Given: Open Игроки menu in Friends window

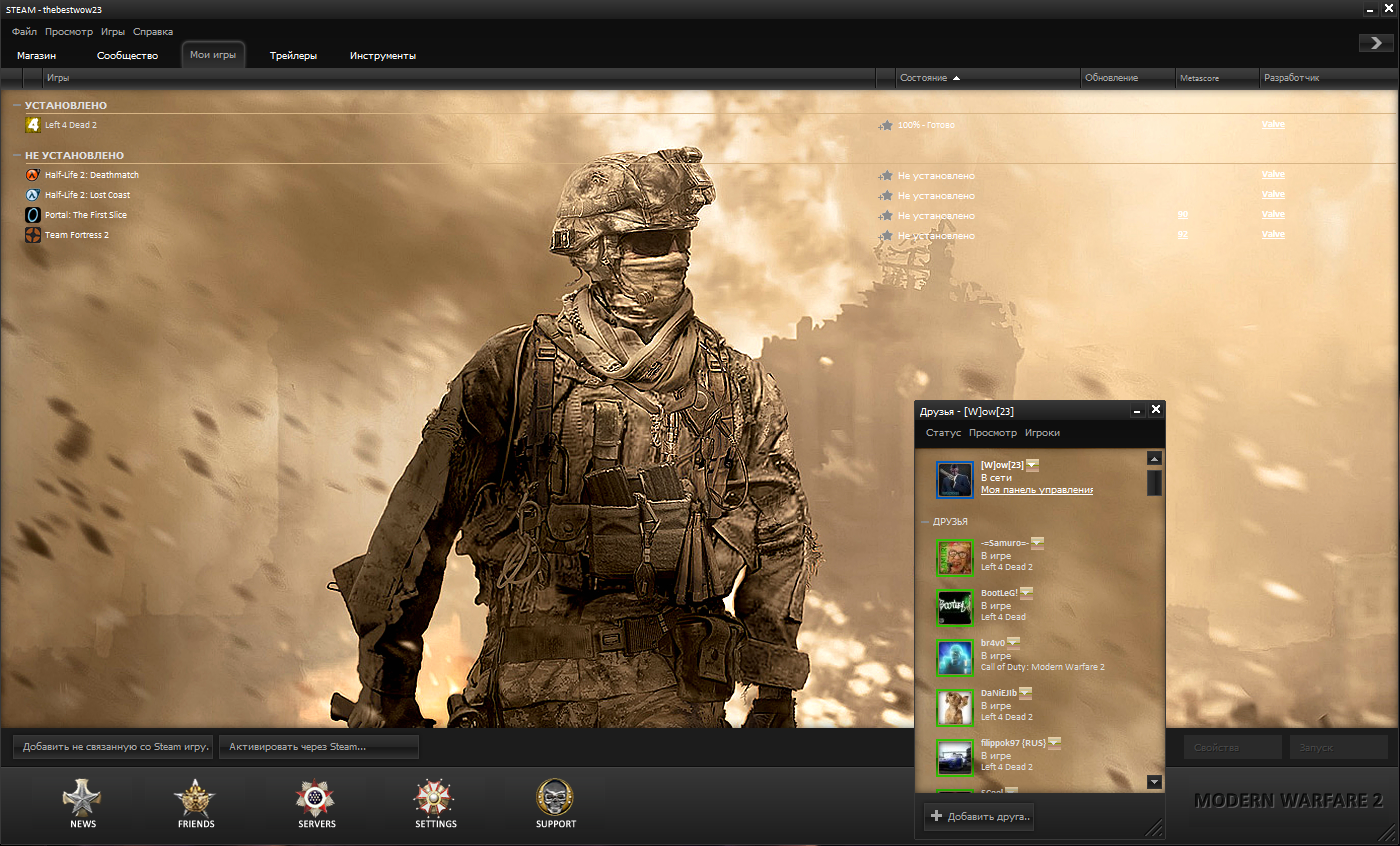Looking at the screenshot, I should click(1042, 433).
